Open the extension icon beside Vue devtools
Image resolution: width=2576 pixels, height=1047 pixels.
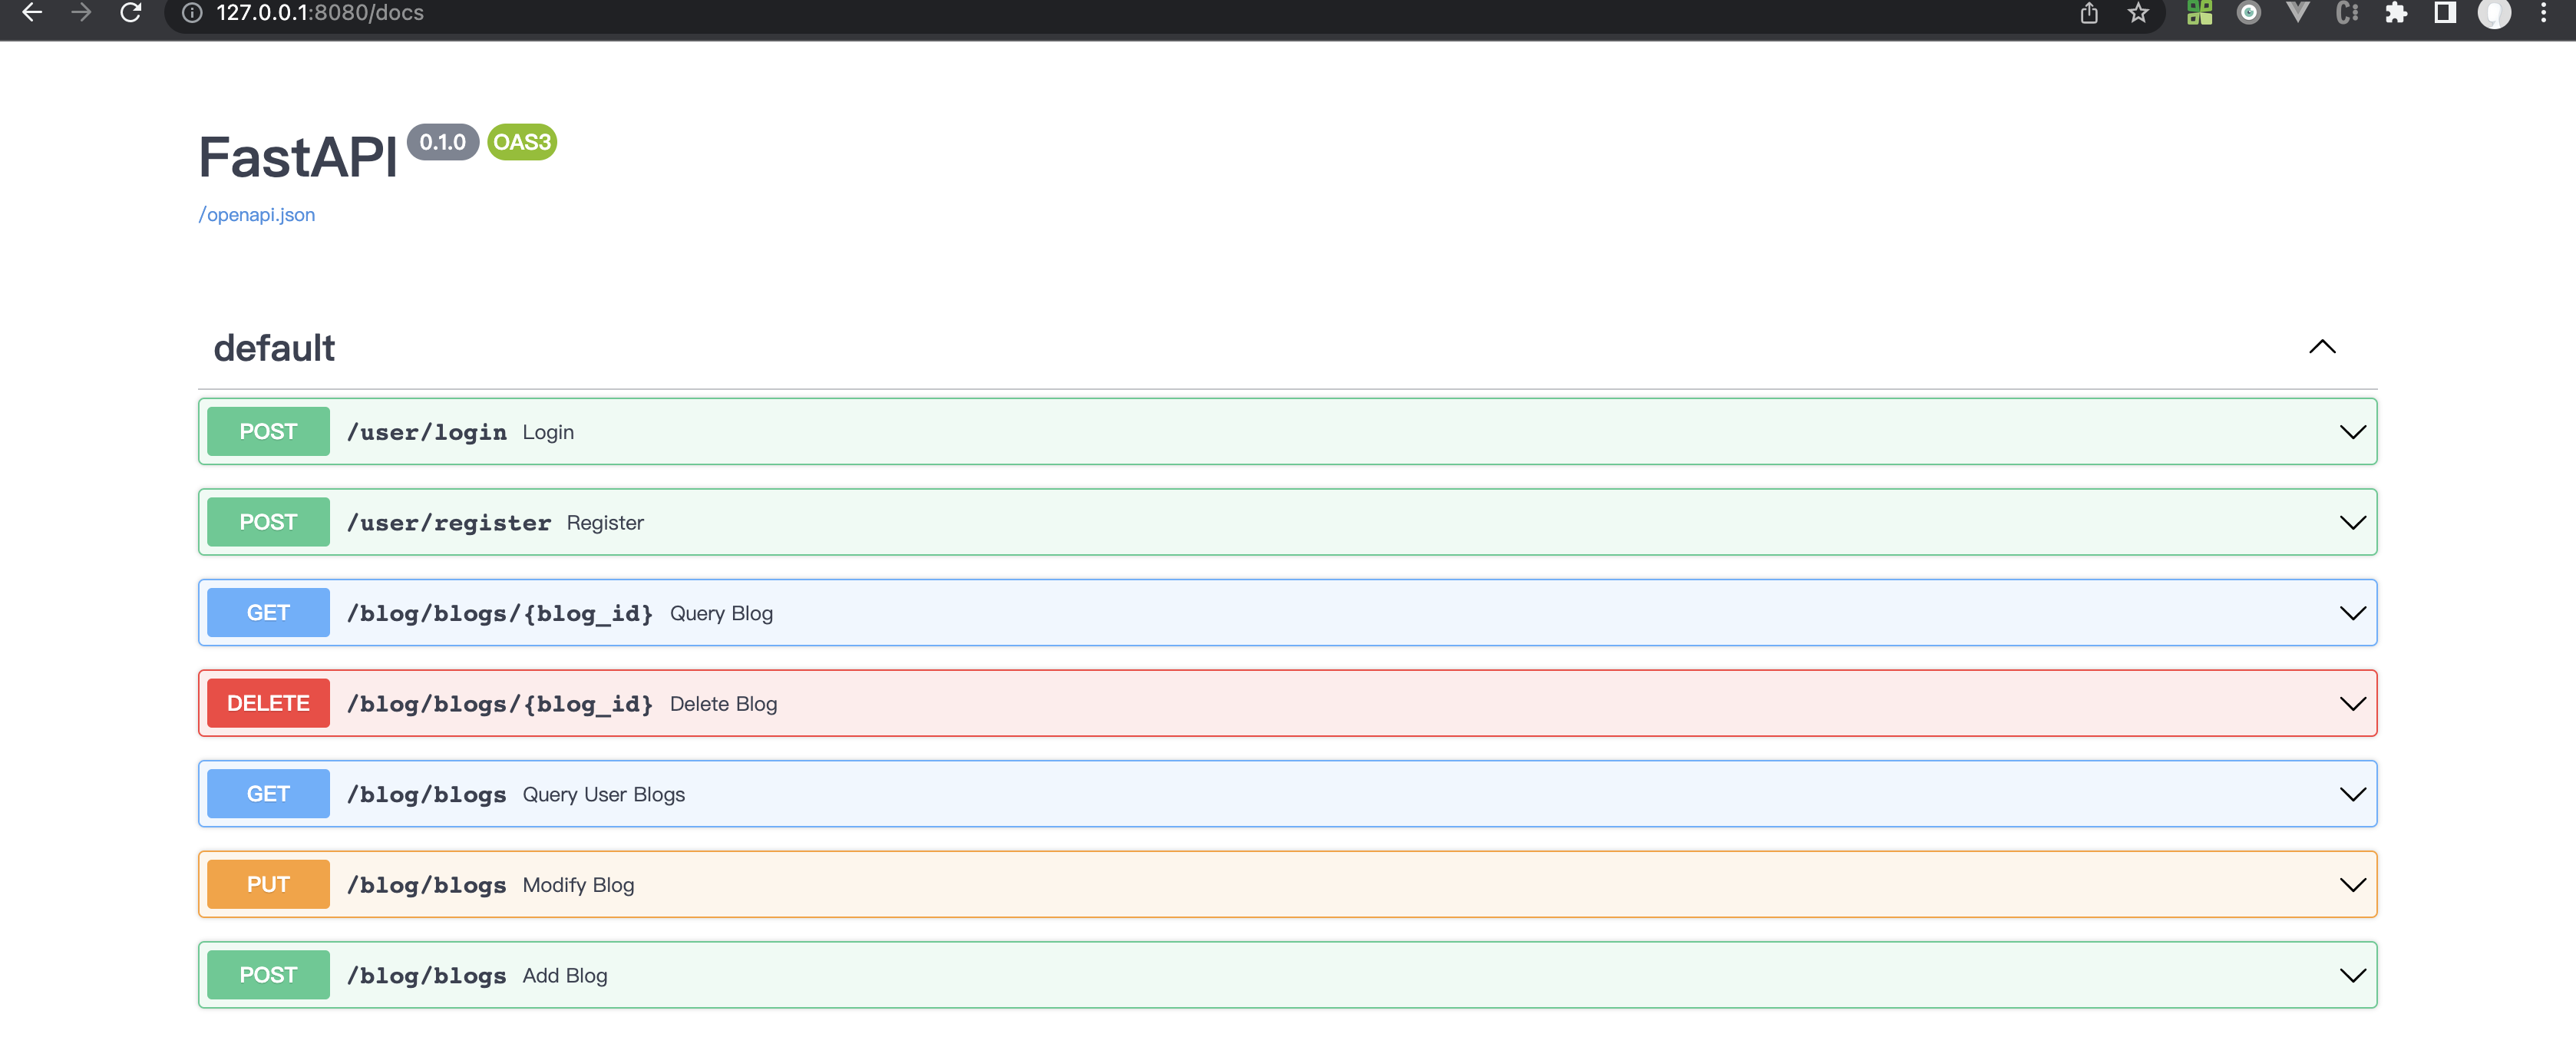tap(2347, 13)
